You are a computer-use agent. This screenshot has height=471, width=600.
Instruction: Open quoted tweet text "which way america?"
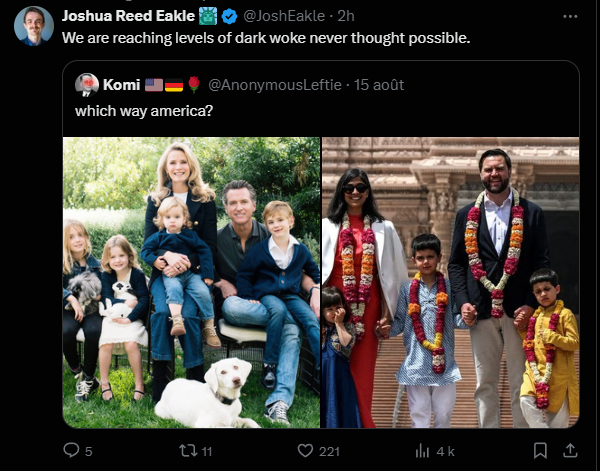(143, 107)
